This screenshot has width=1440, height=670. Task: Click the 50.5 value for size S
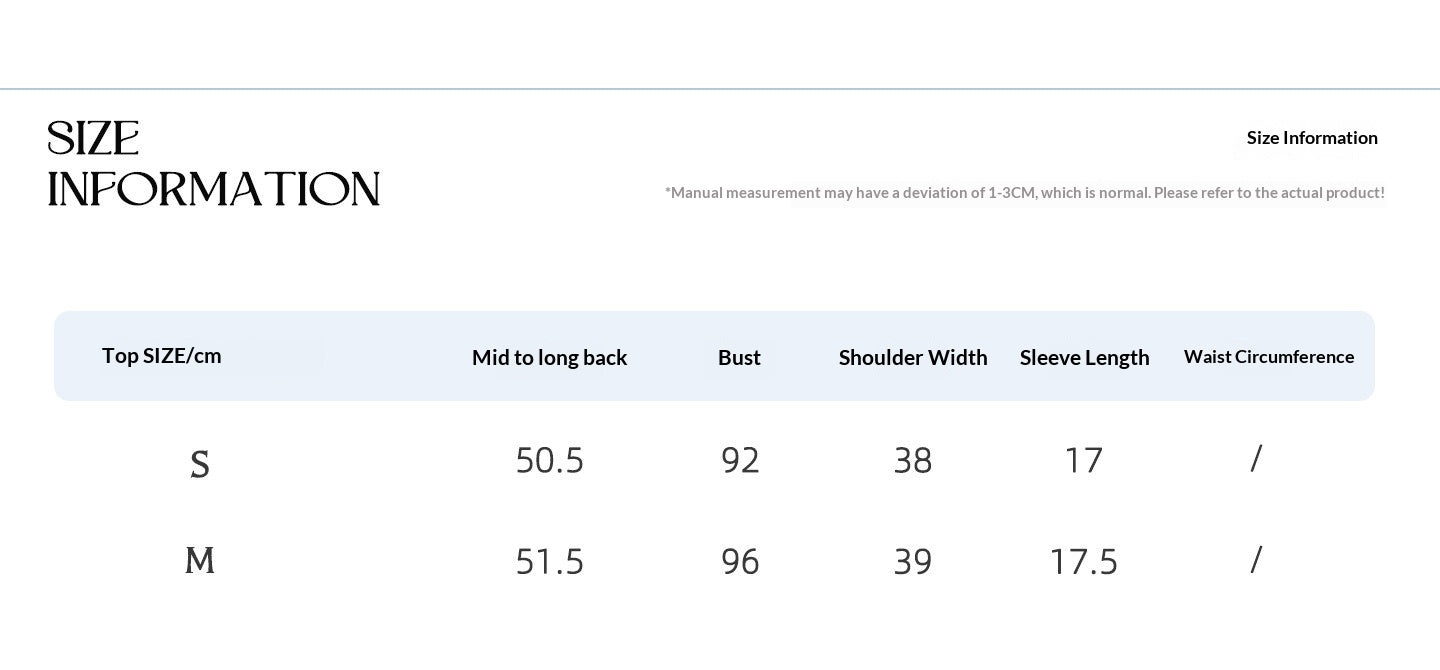tap(550, 460)
